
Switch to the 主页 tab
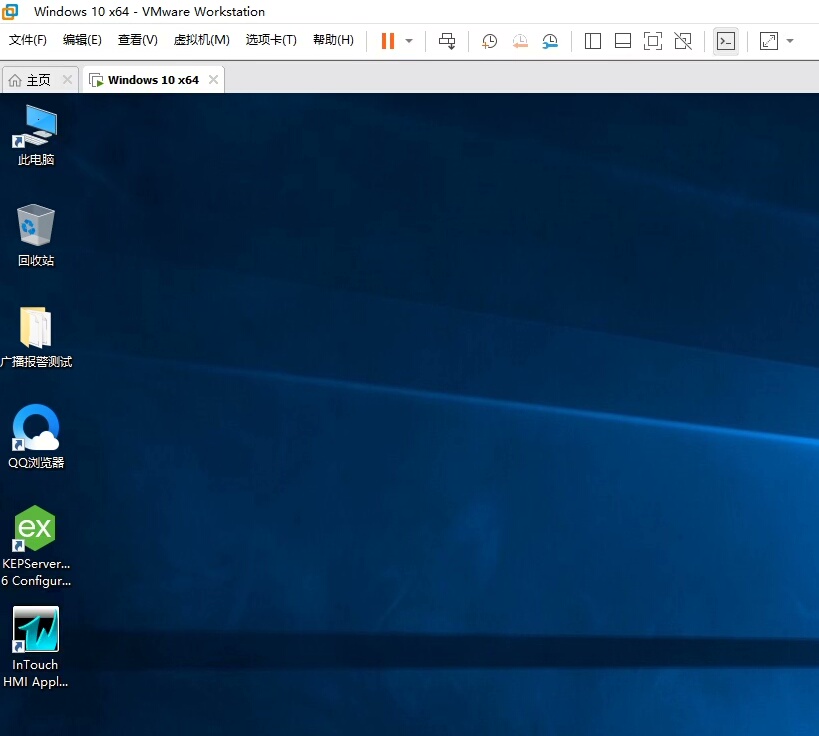click(x=30, y=80)
